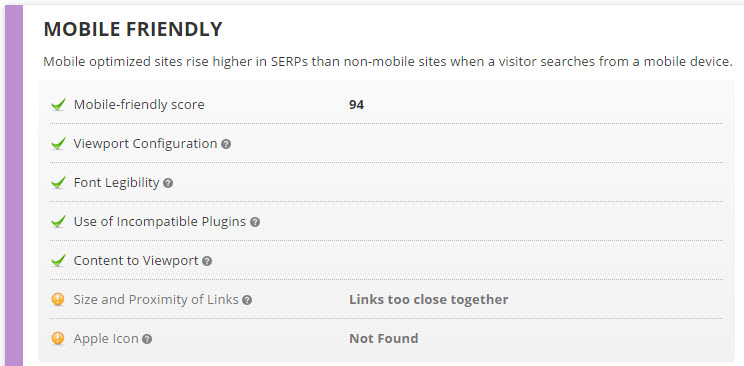
Task: Open the Apple Icon help question mark
Action: click(147, 339)
